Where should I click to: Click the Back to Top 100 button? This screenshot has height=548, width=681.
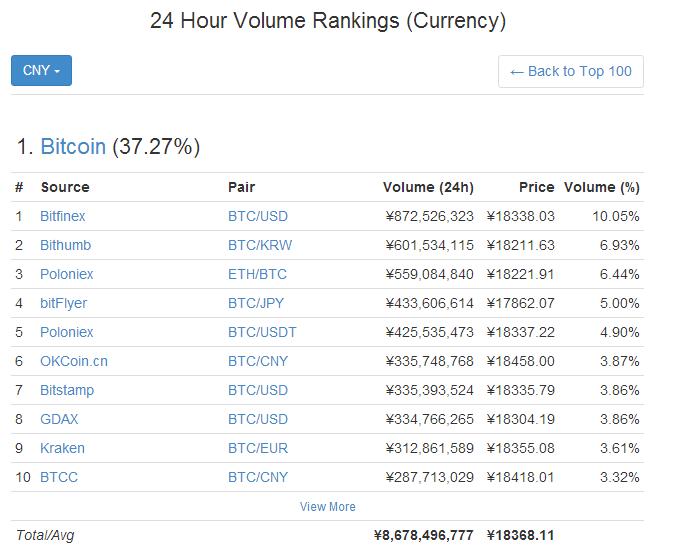[571, 71]
